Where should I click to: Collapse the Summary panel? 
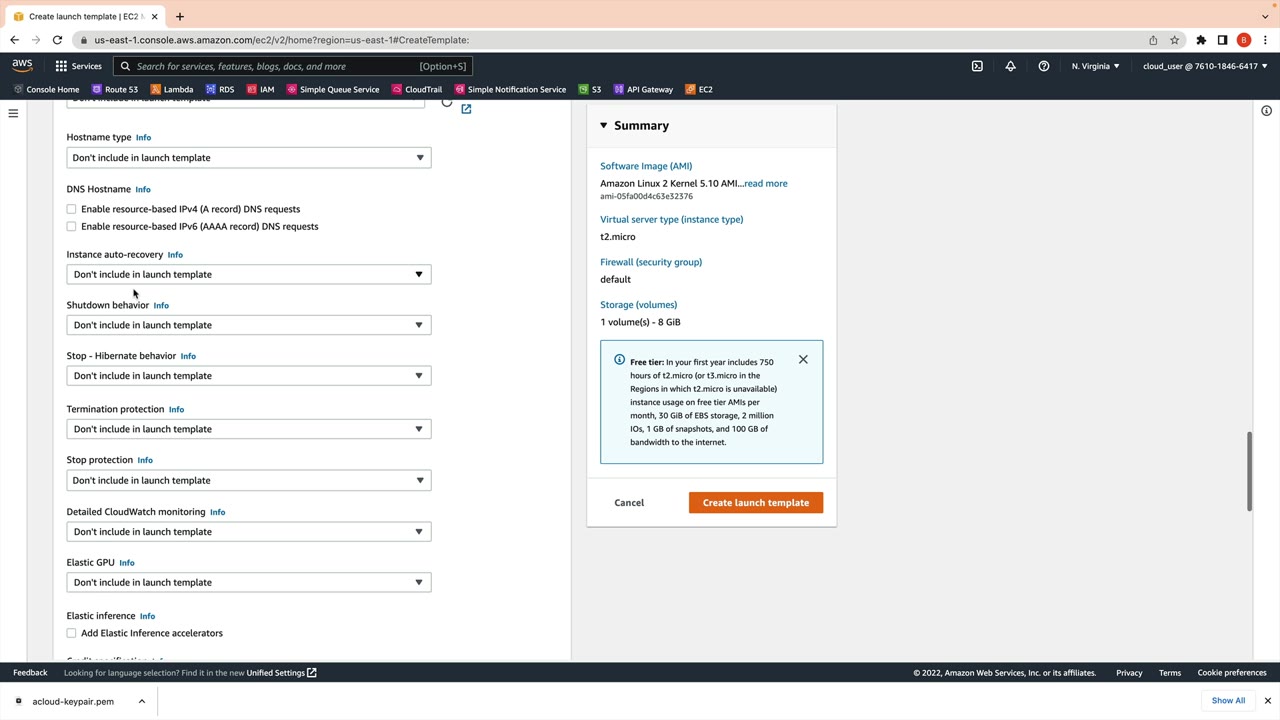tap(603, 125)
